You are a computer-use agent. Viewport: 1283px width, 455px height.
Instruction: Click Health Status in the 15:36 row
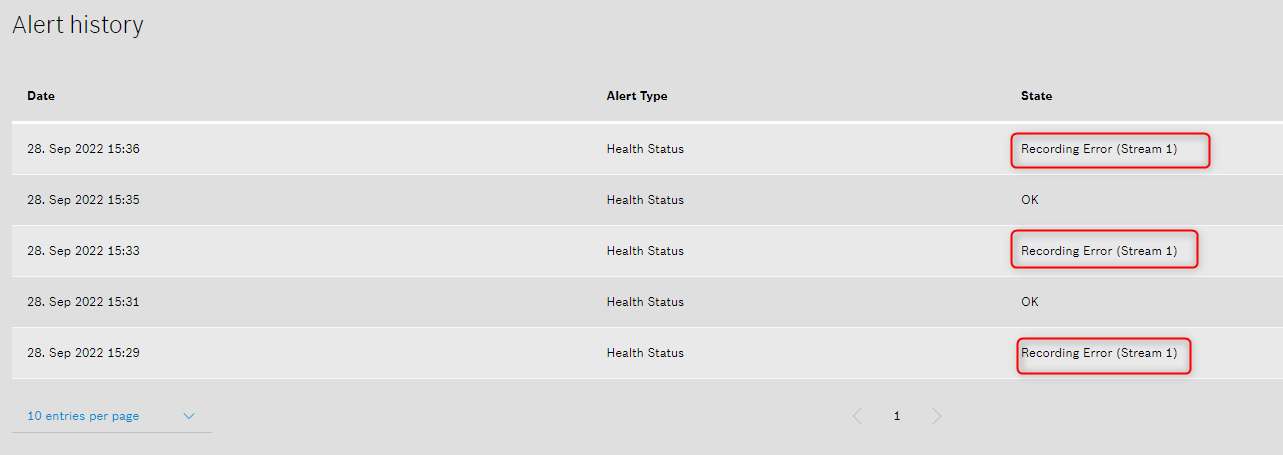[x=645, y=149]
